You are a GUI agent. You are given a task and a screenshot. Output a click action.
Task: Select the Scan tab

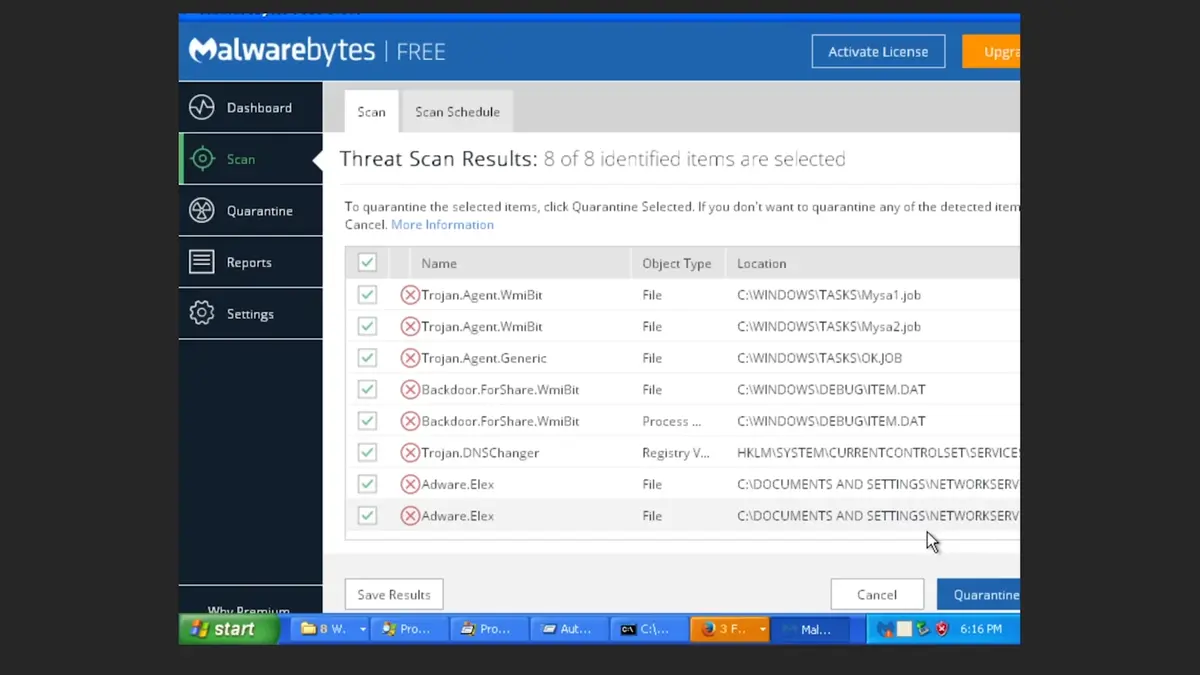pos(371,112)
